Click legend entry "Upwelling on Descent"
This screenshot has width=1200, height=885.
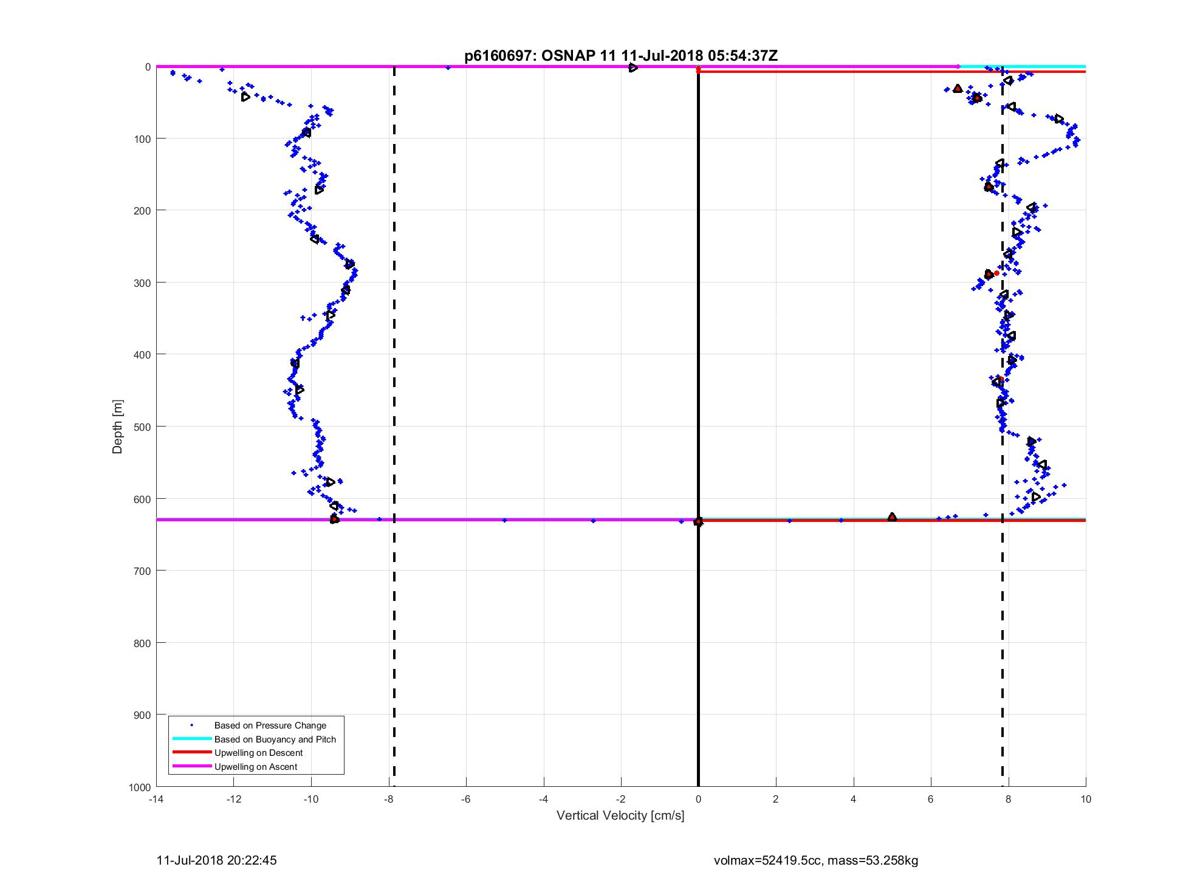point(258,753)
